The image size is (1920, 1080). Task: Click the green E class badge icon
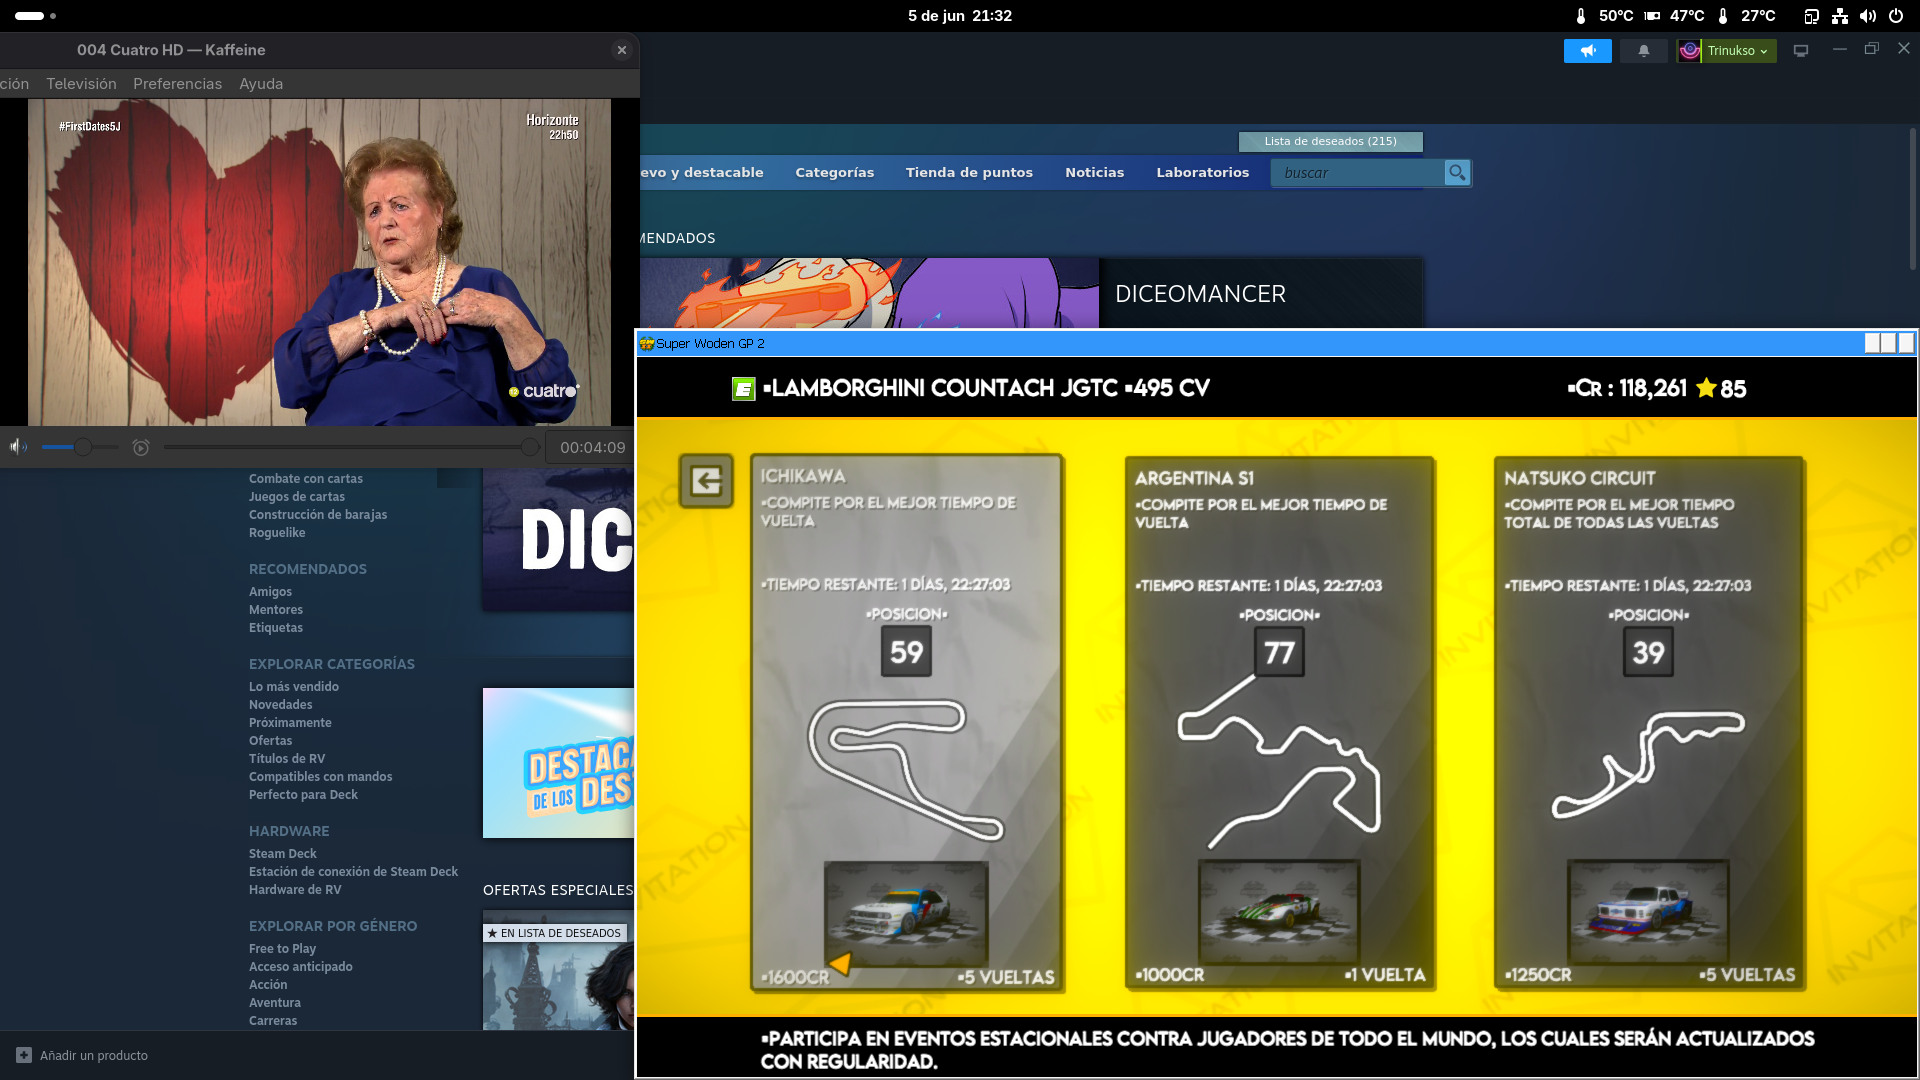[743, 389]
